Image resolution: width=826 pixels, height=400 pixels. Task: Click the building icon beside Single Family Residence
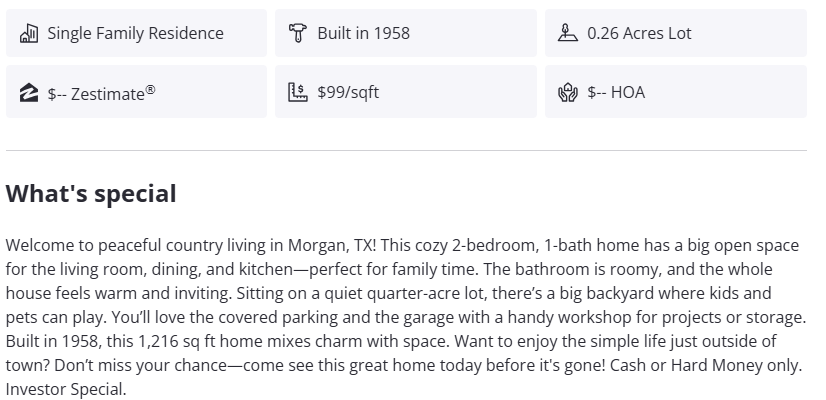pos(28,33)
